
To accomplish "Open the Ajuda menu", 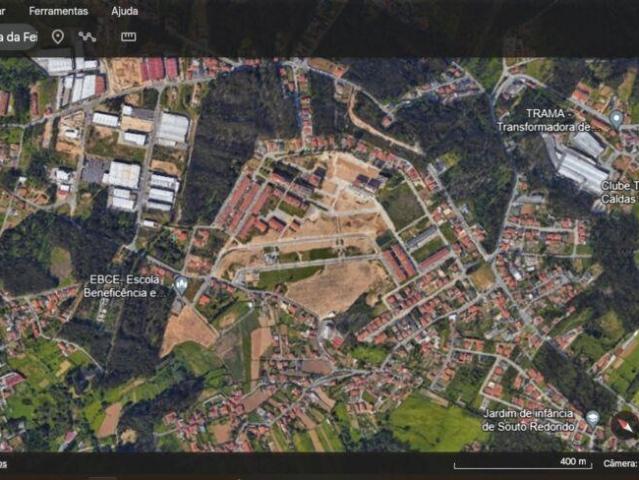I will [x=125, y=11].
